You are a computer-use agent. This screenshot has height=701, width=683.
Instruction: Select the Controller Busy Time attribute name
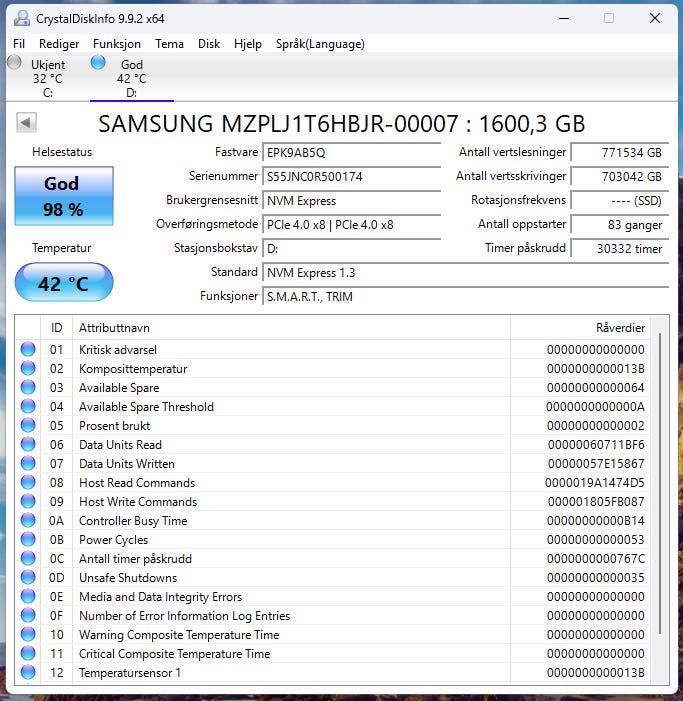point(133,521)
